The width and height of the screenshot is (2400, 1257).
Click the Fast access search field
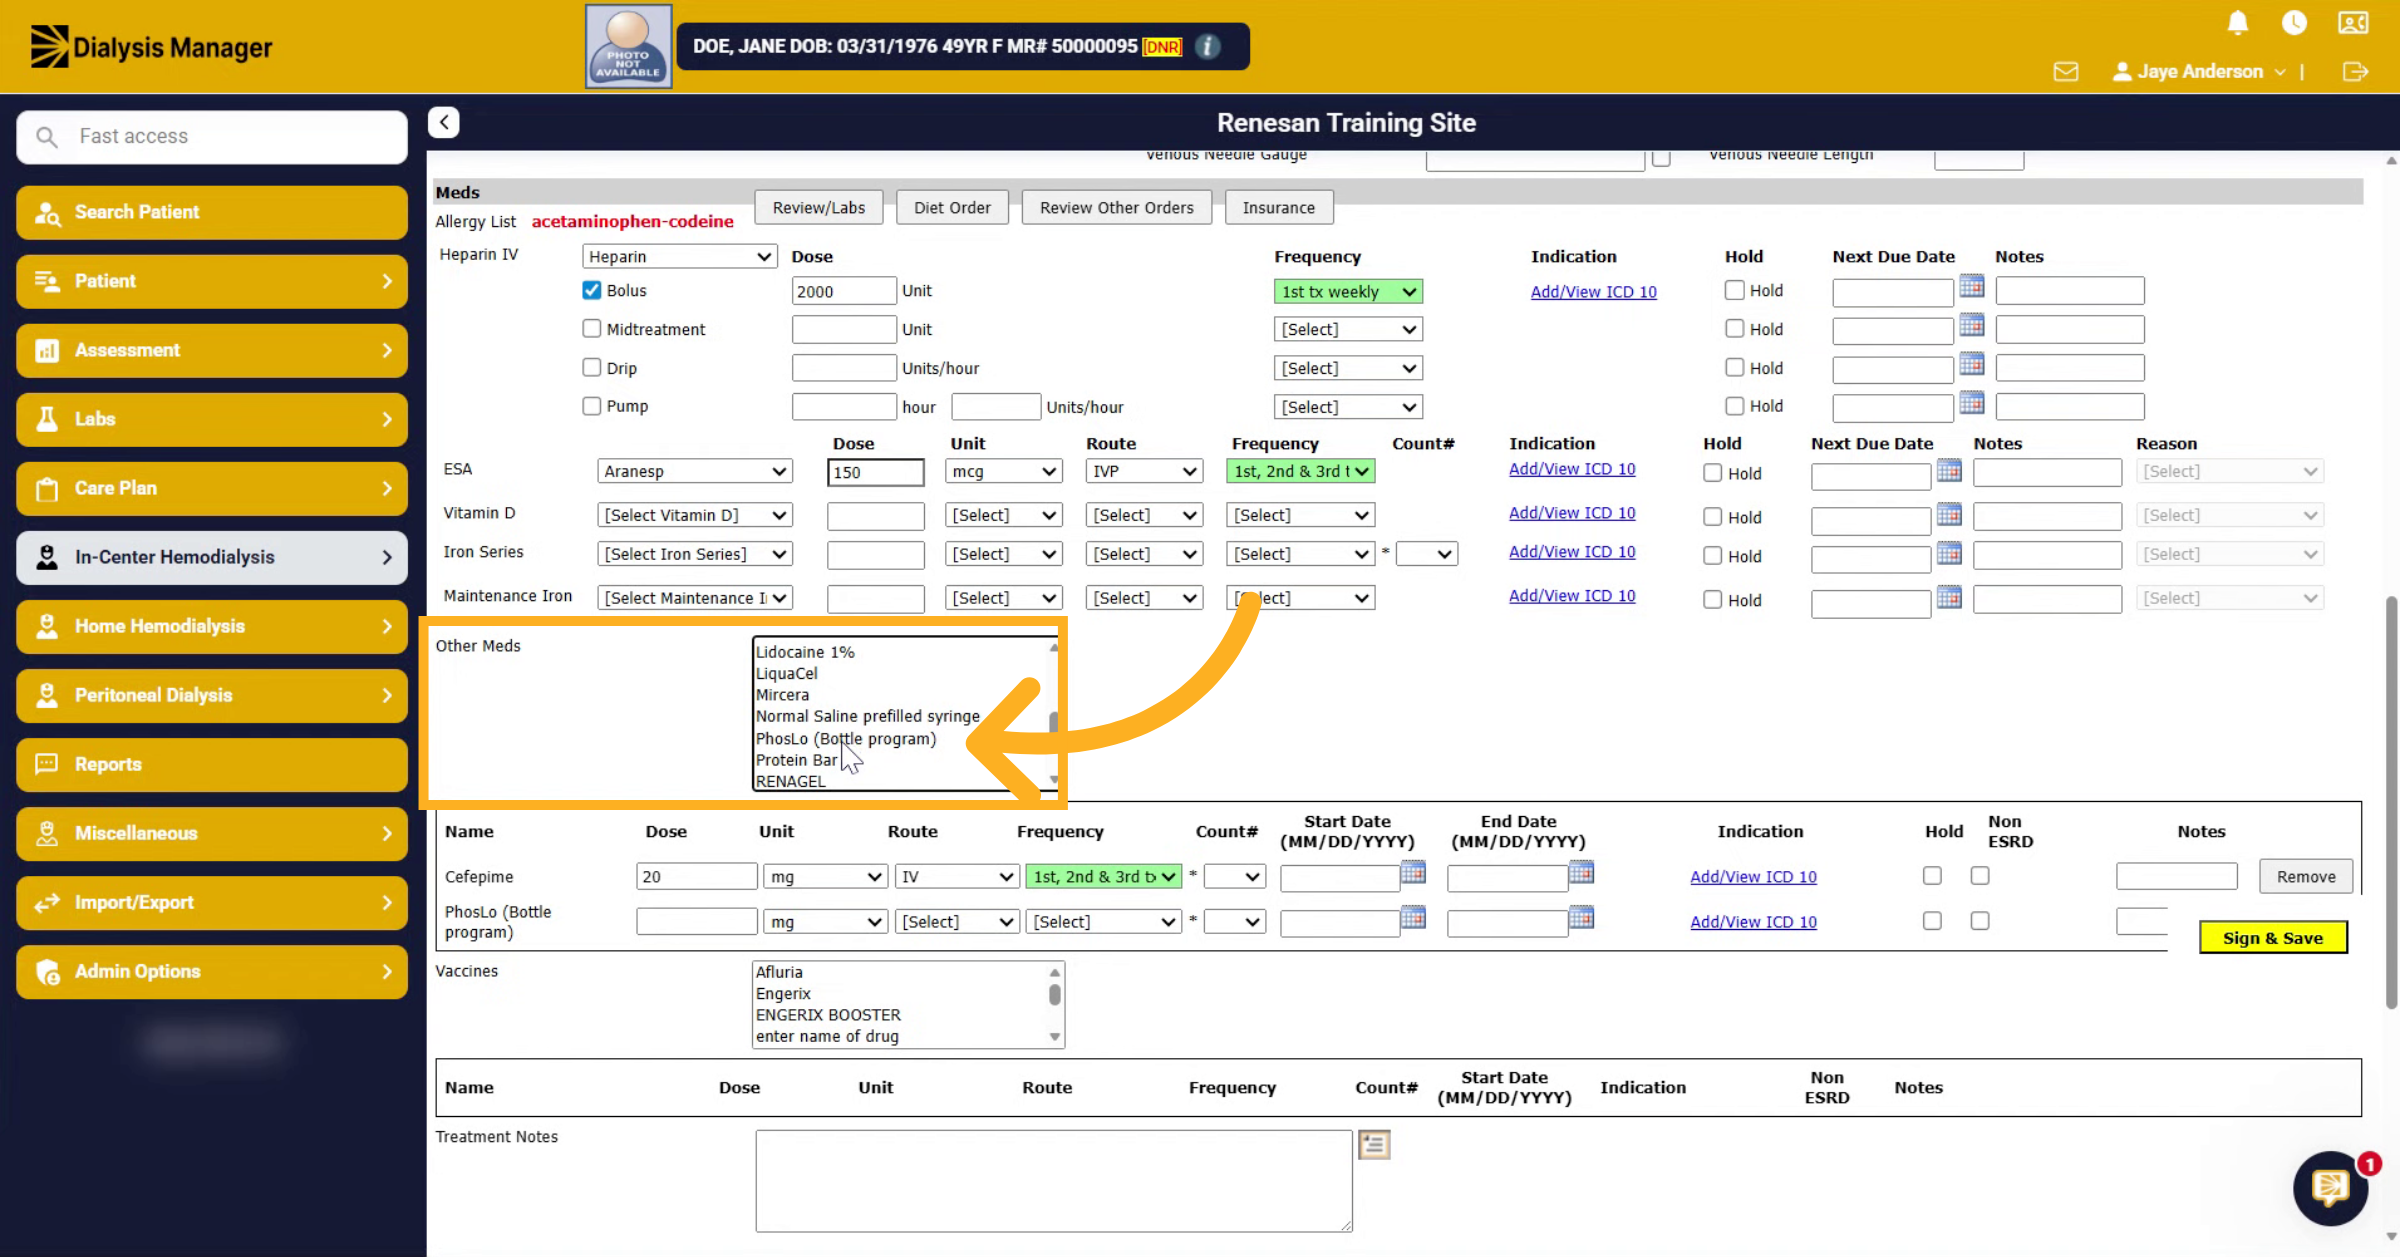212,137
